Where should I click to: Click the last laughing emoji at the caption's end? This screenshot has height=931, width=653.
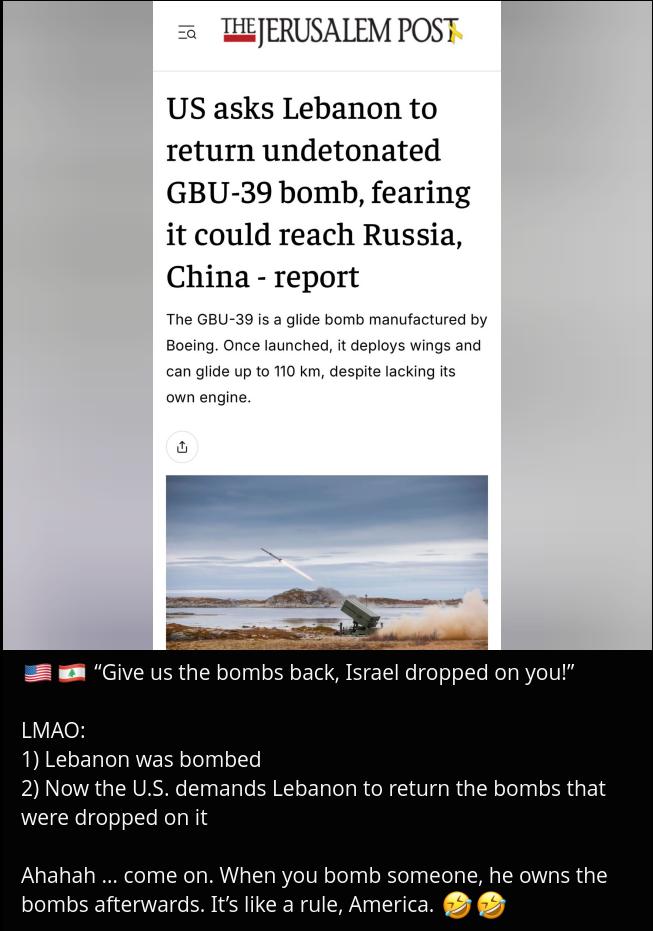point(492,905)
